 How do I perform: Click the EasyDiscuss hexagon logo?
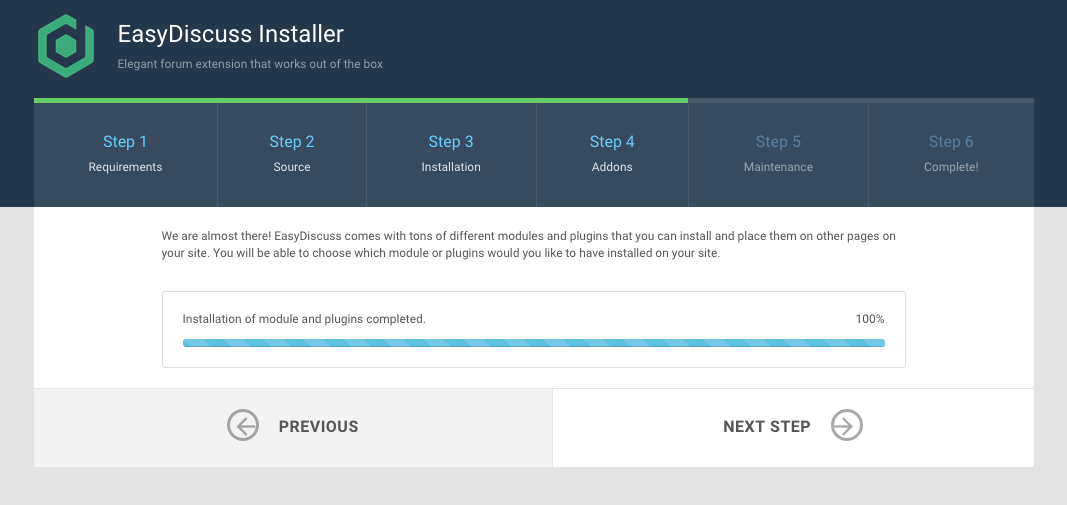pyautogui.click(x=66, y=46)
